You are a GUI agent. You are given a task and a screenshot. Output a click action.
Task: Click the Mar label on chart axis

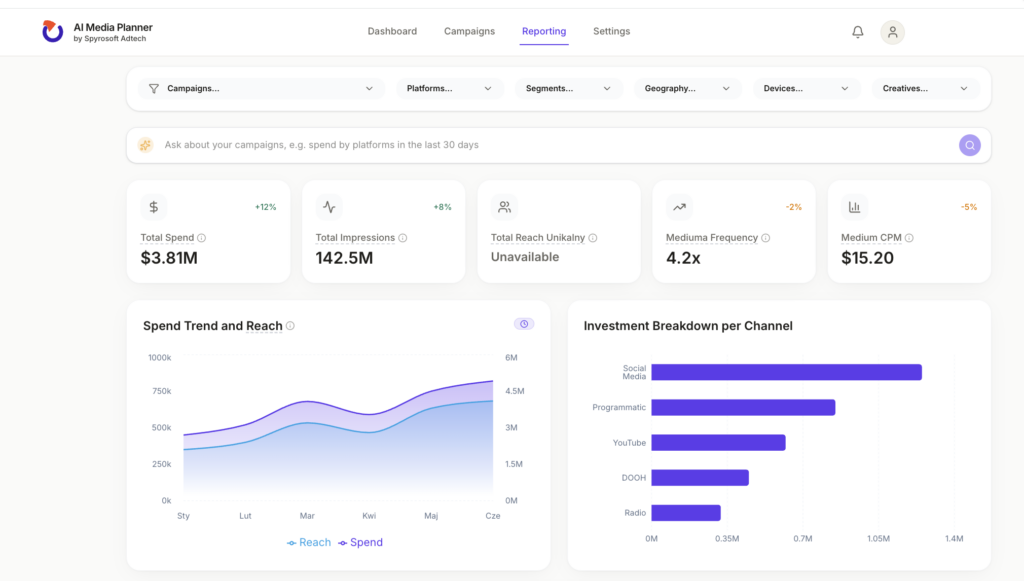tap(307, 516)
